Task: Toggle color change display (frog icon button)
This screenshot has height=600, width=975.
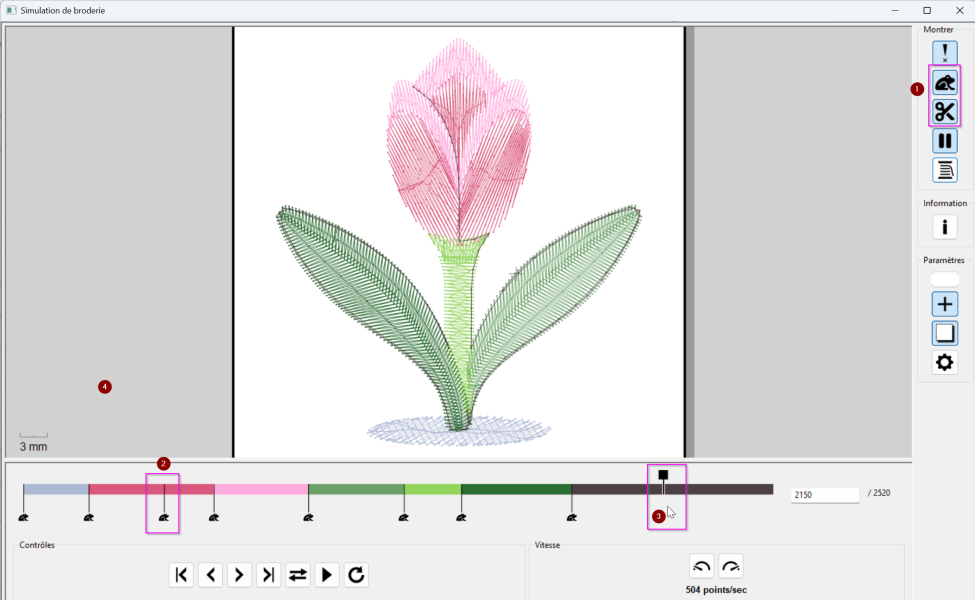Action: click(x=945, y=82)
